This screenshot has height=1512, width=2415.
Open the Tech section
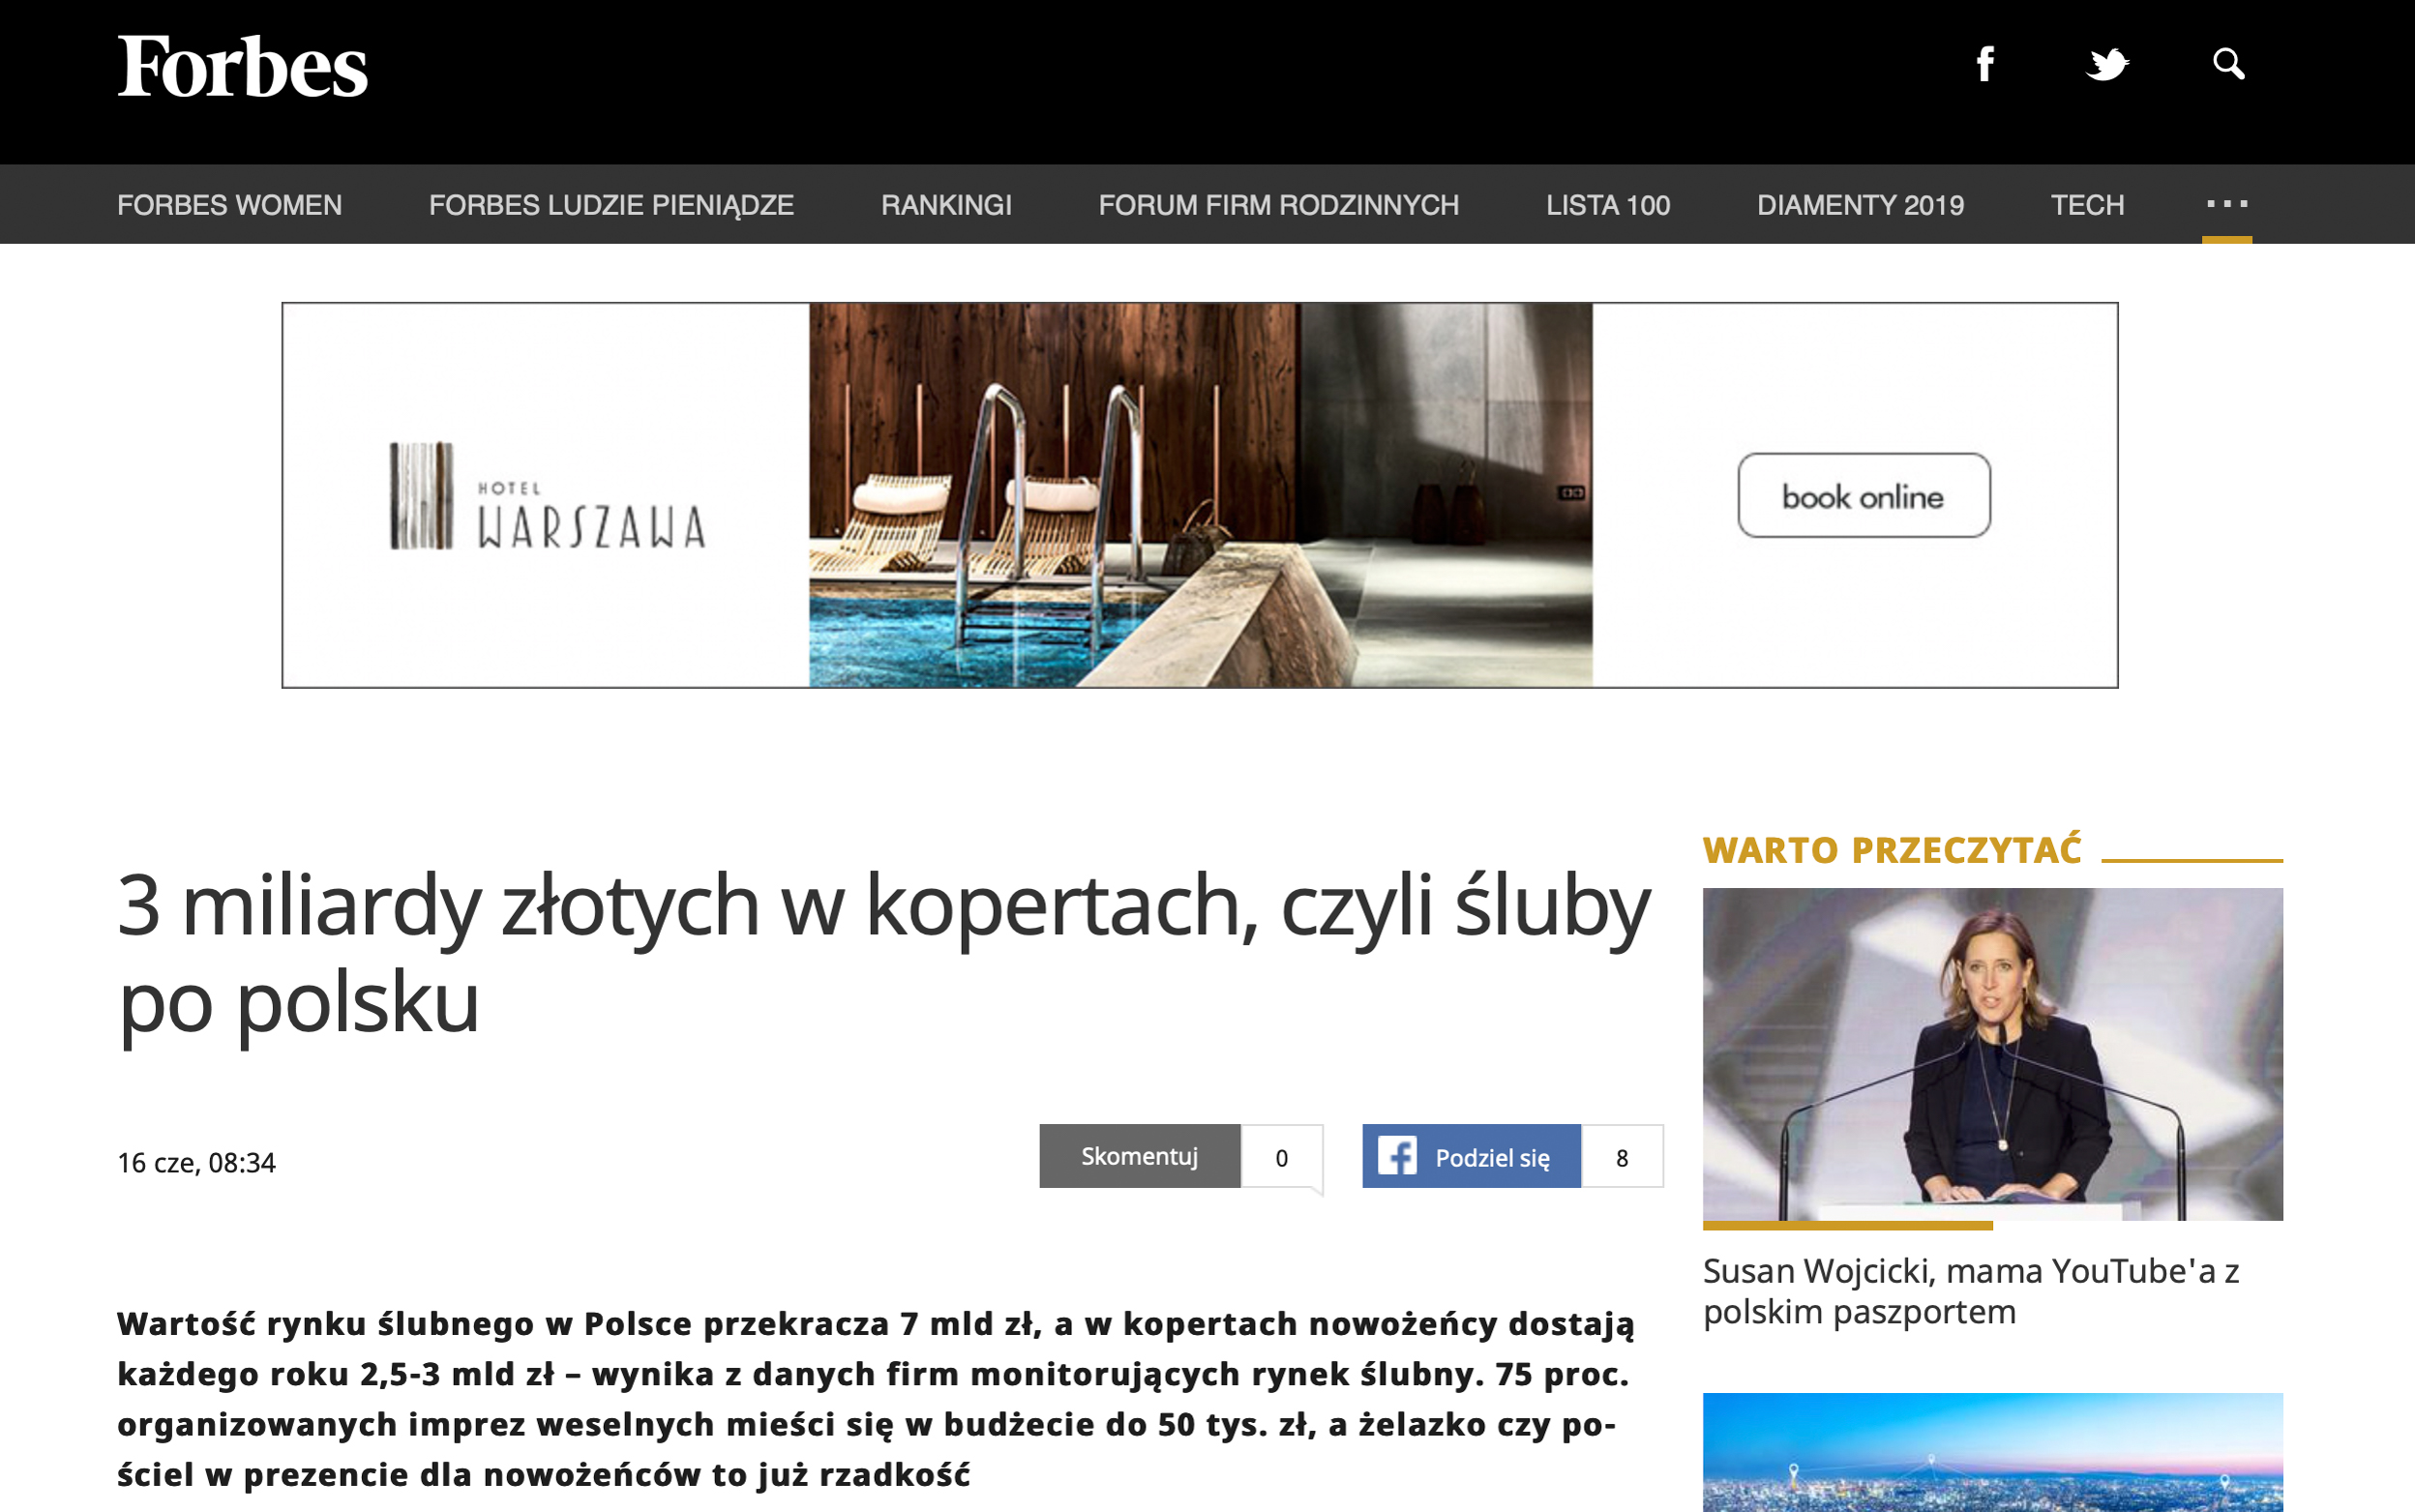click(2087, 205)
